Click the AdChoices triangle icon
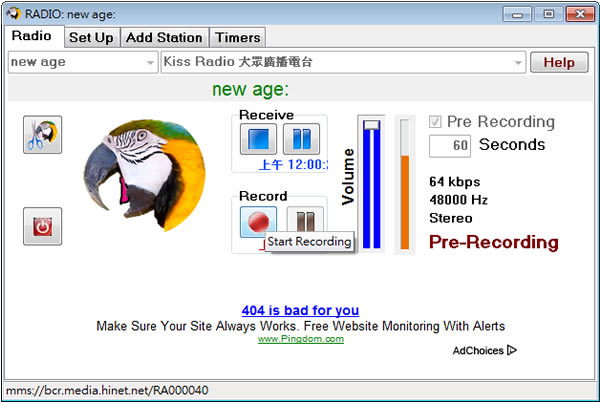 click(512, 350)
